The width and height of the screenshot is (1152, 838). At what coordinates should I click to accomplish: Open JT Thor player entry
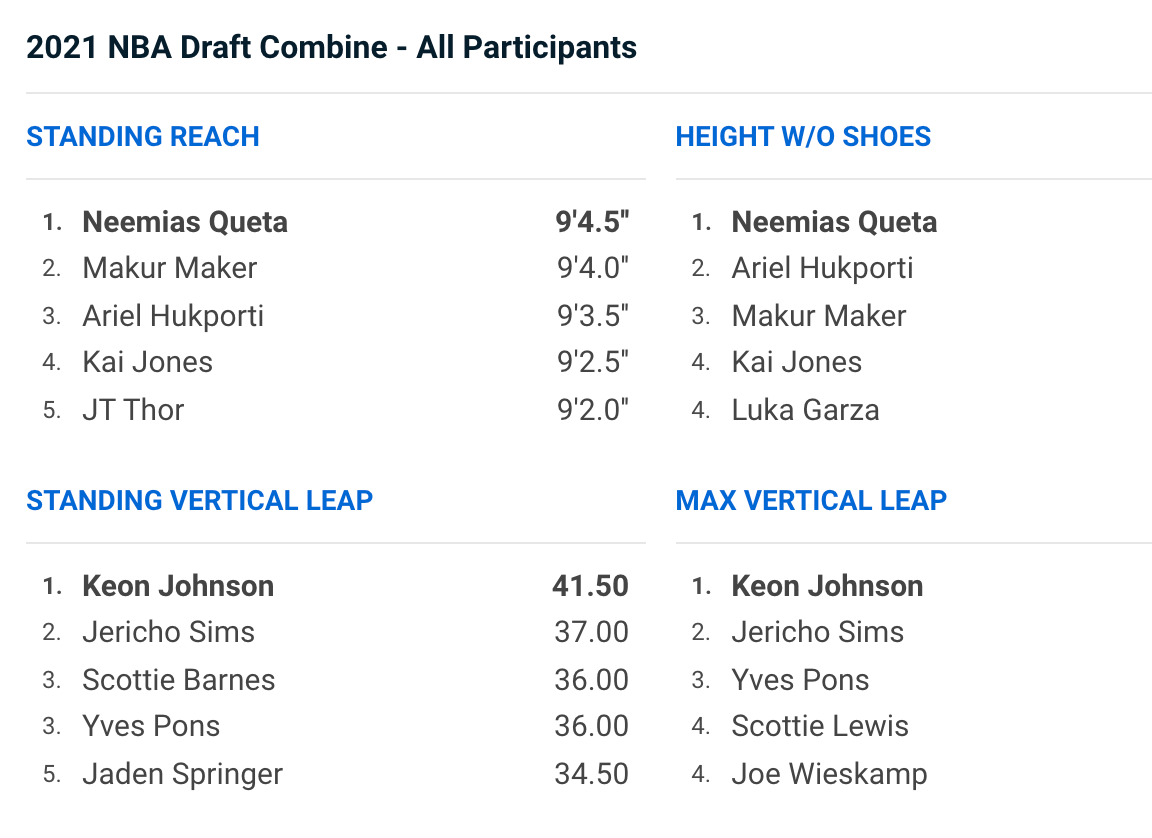click(133, 410)
